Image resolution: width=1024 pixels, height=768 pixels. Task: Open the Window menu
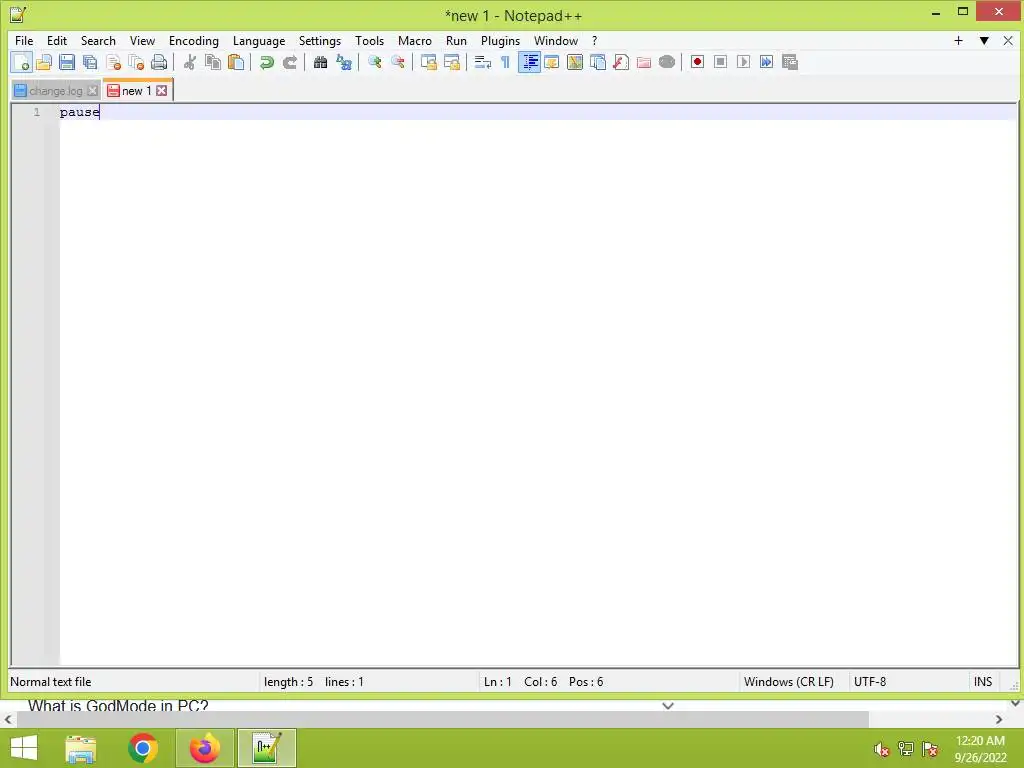coord(556,40)
